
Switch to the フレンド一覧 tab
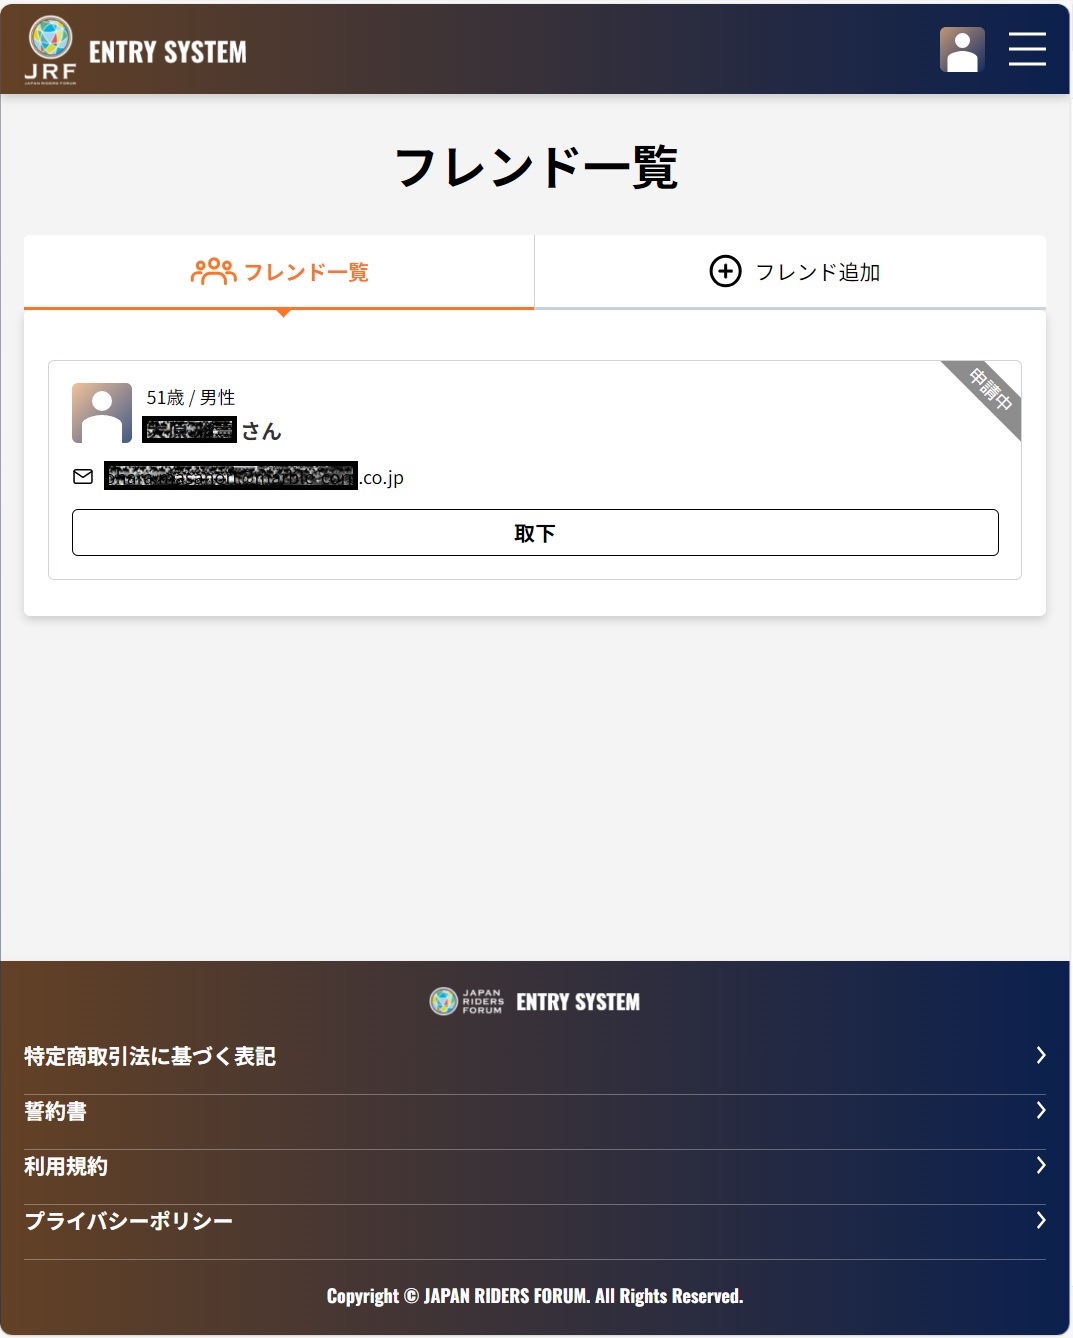[279, 272]
